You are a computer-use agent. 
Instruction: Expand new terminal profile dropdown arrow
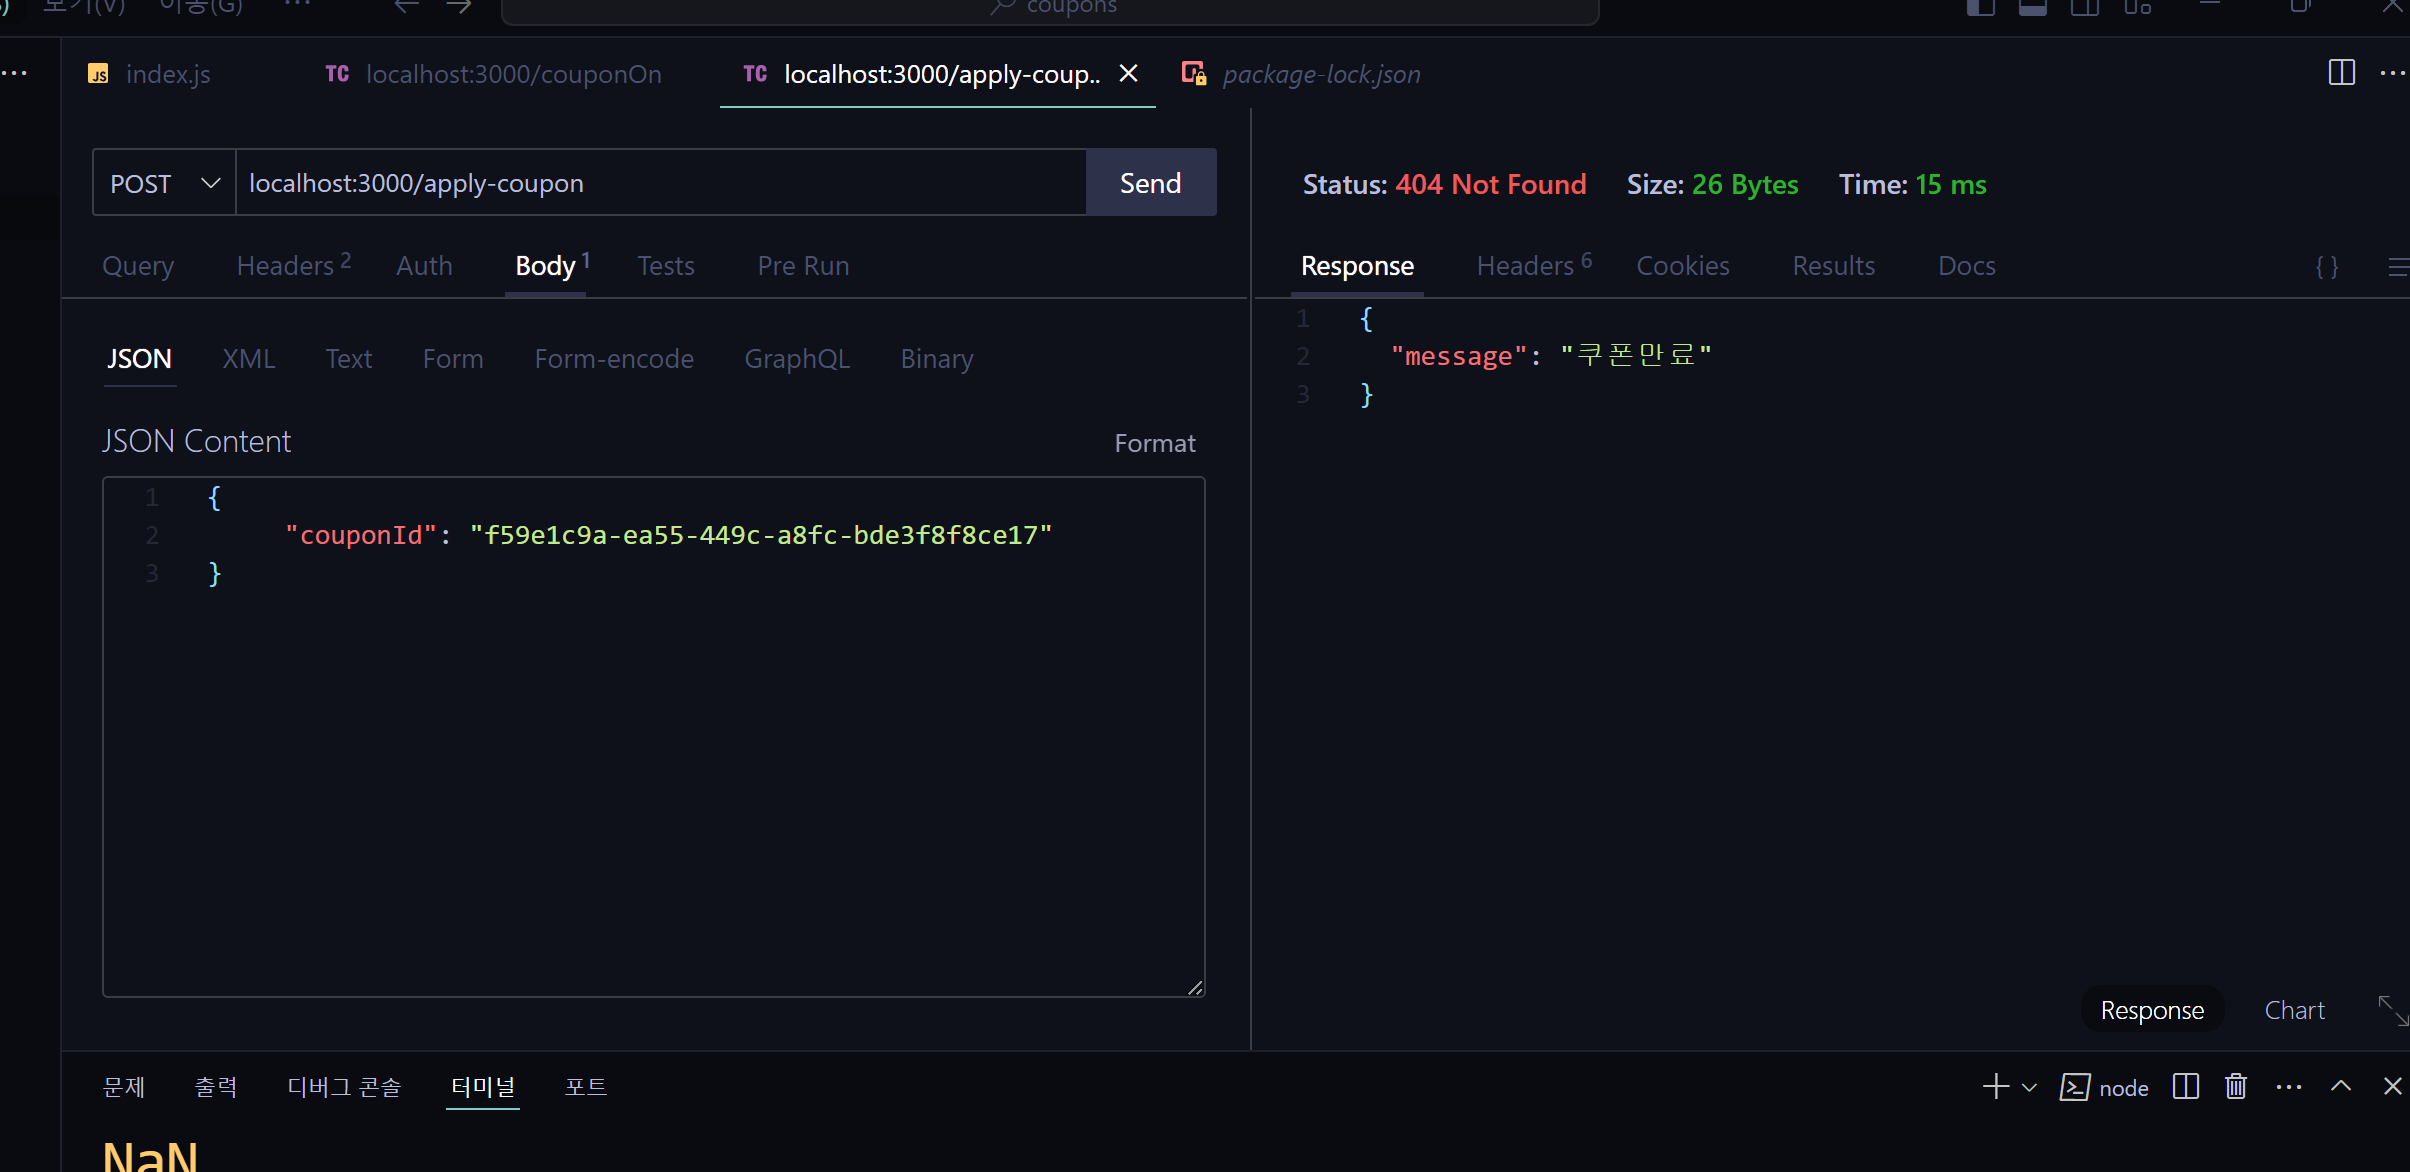pyautogui.click(x=2029, y=1087)
